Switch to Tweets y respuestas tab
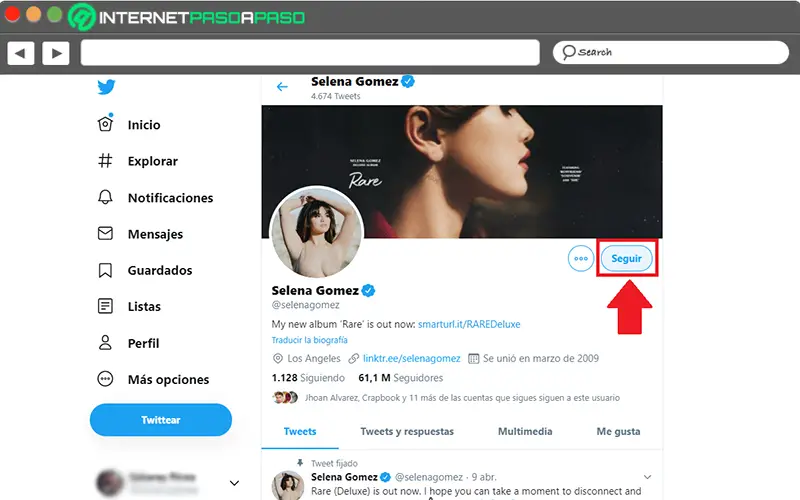800x500 pixels. pos(407,431)
